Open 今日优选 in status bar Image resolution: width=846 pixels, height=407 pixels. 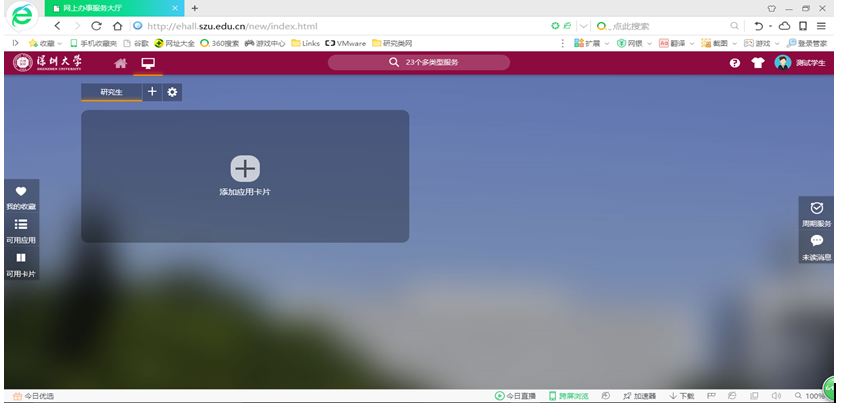33,396
